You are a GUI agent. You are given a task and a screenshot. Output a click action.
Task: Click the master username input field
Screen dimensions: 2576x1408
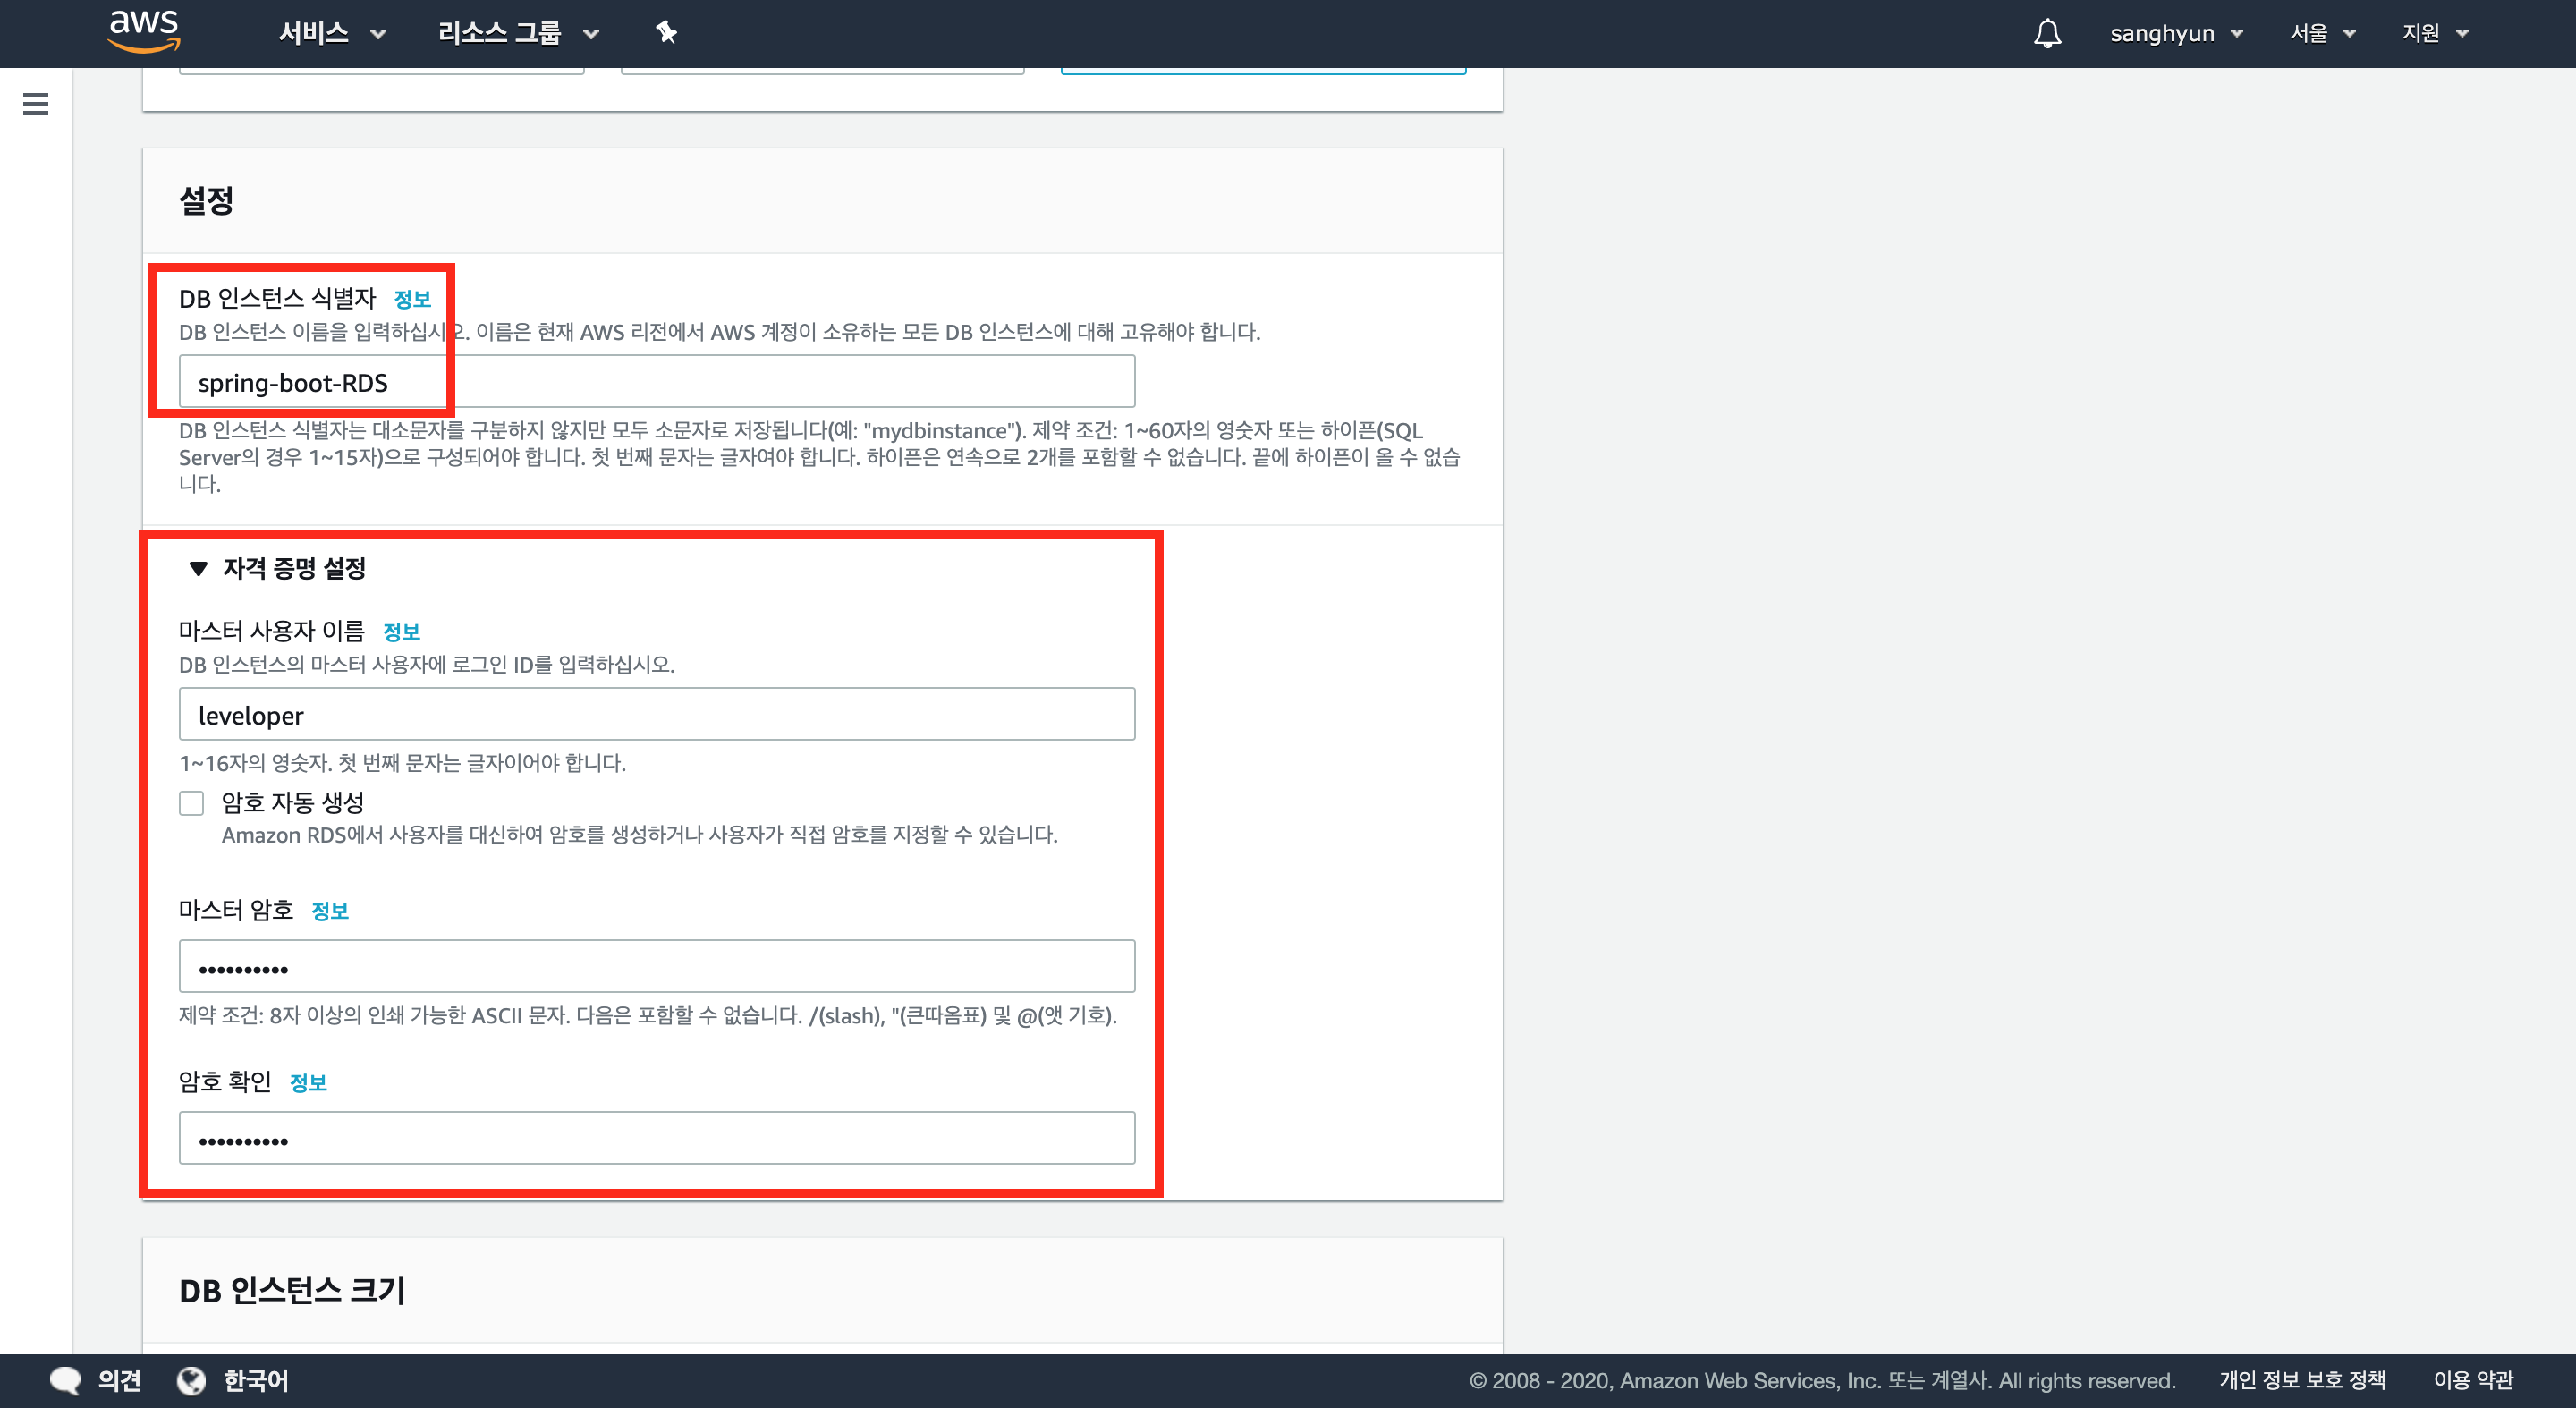[656, 715]
